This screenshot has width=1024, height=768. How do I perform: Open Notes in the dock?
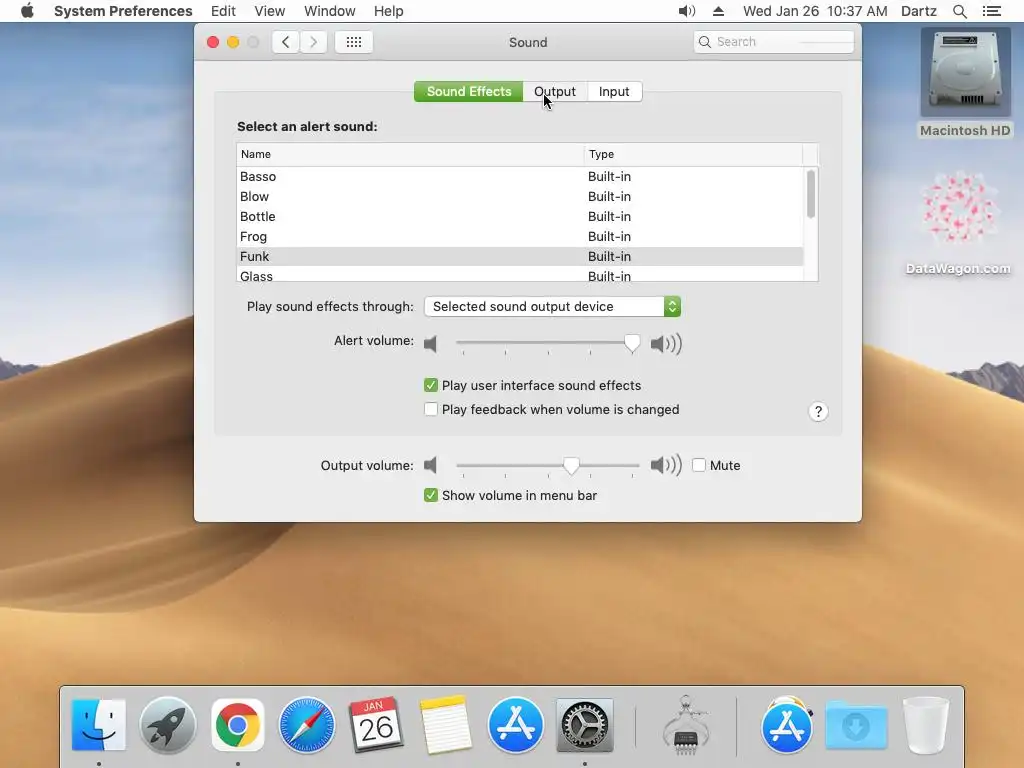point(446,725)
